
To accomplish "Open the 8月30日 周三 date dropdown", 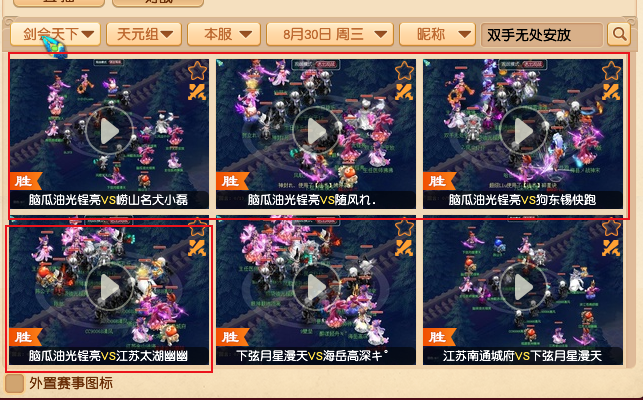I will point(330,34).
